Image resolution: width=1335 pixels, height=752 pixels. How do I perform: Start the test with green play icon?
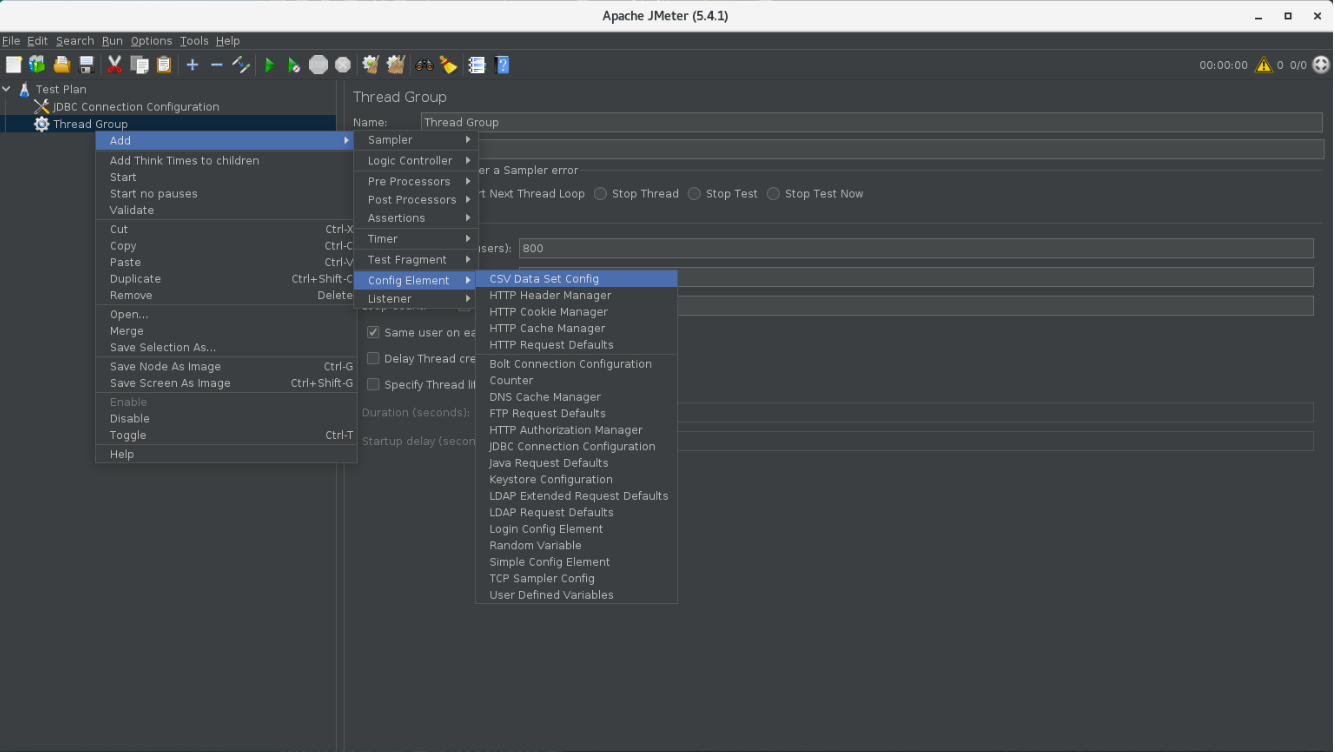(x=269, y=65)
